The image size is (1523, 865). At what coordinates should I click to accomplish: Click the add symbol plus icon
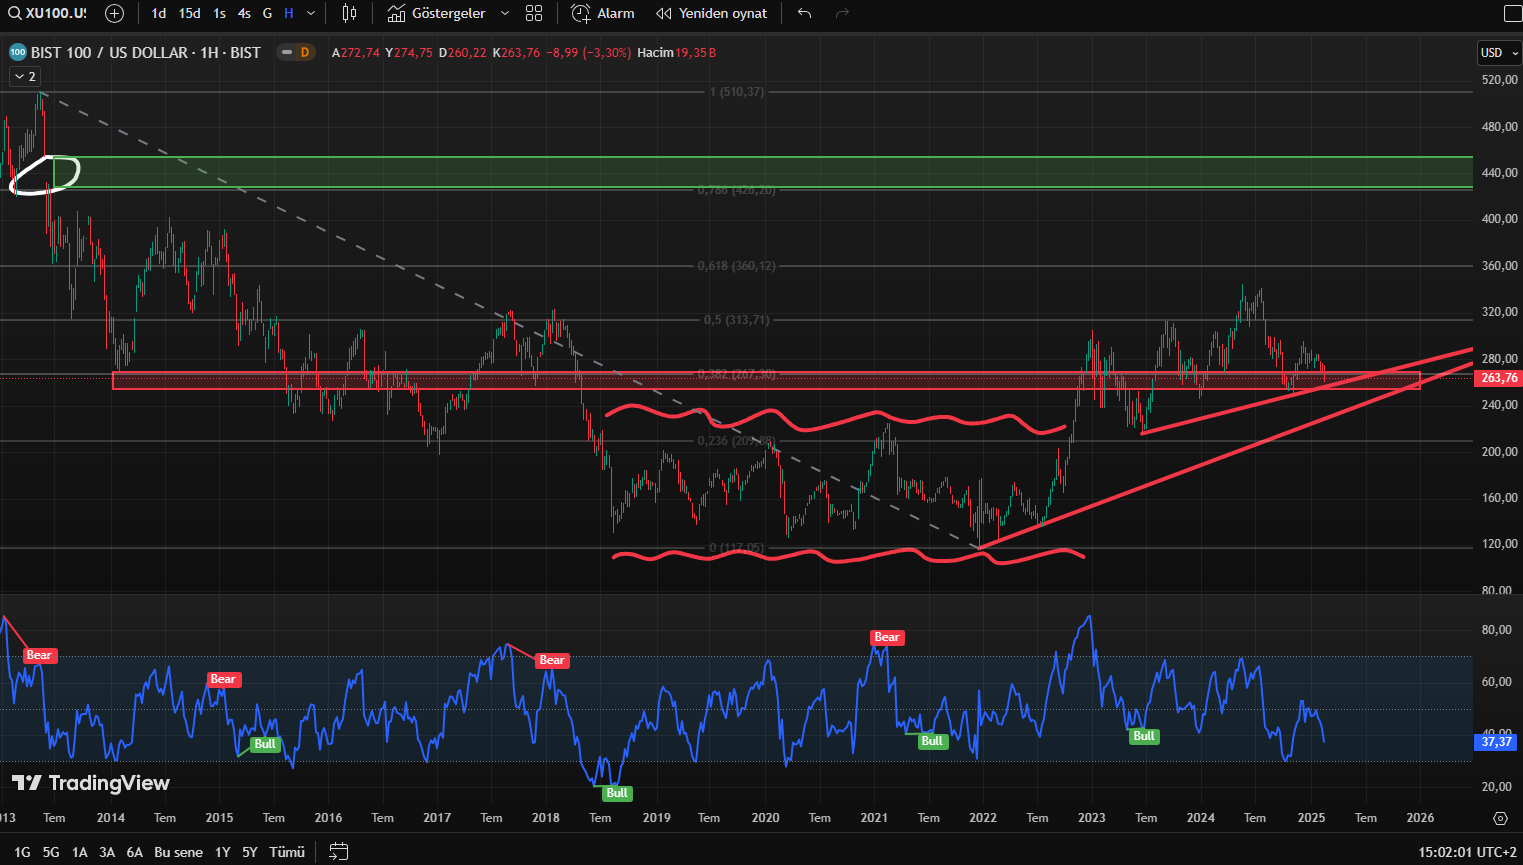click(115, 13)
